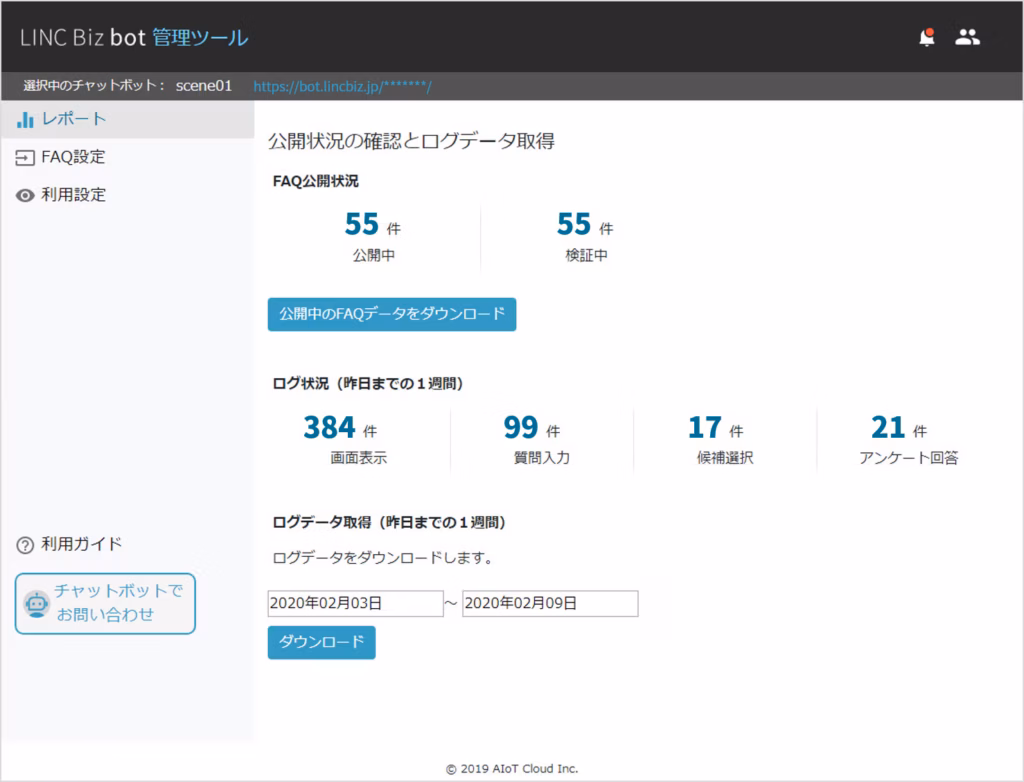
Task: Open the 利用ガイド help link
Action: [x=81, y=544]
